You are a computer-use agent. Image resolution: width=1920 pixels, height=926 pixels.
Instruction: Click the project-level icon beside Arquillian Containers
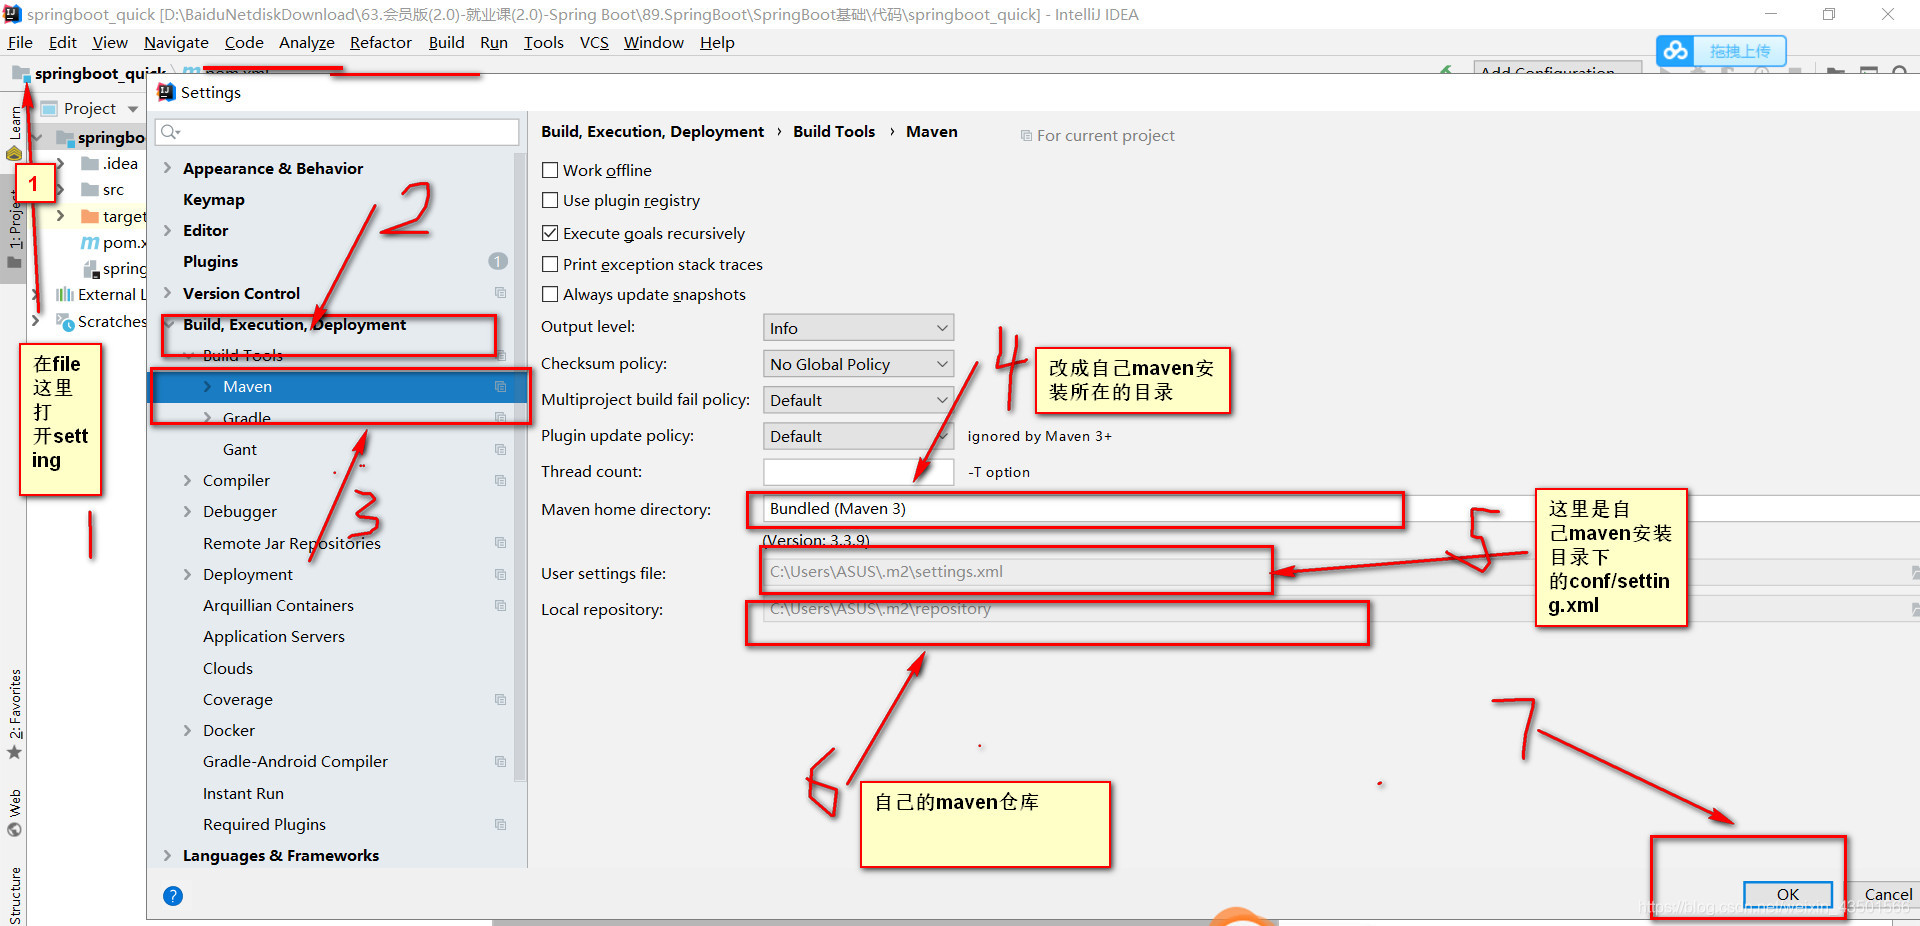click(500, 606)
